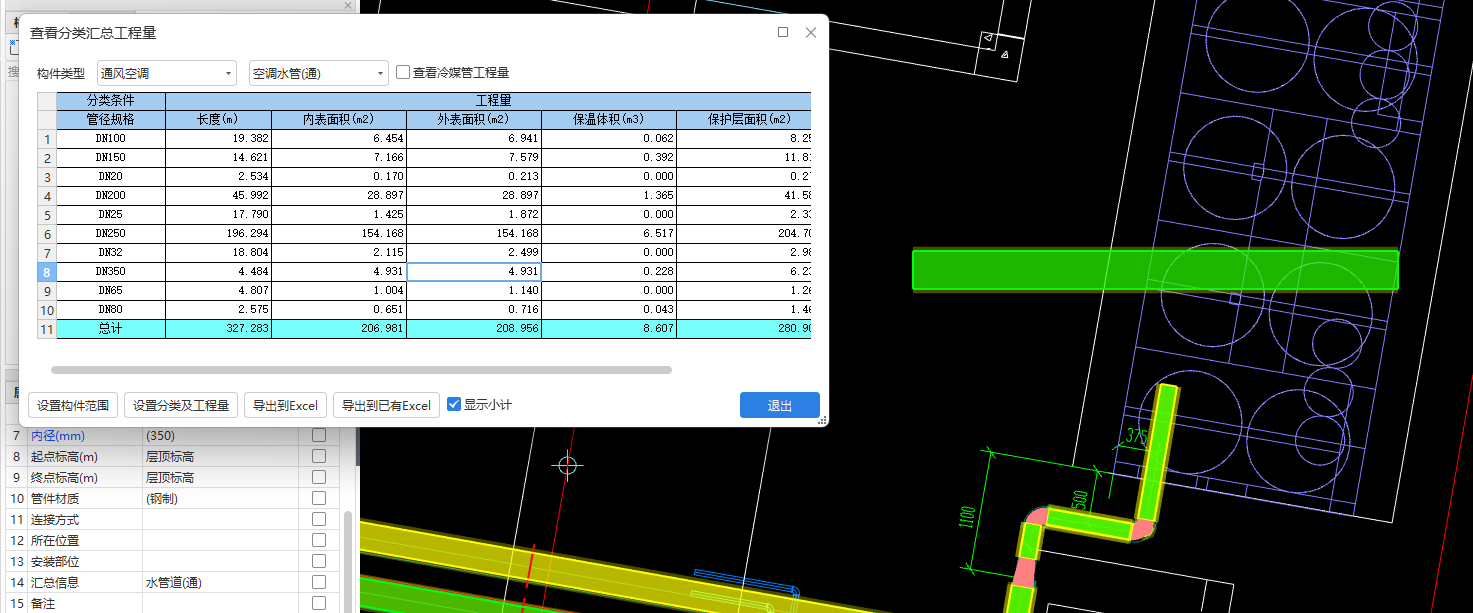Click the 工程量 header cell
Viewport: 1473px width, 613px height.
point(488,101)
